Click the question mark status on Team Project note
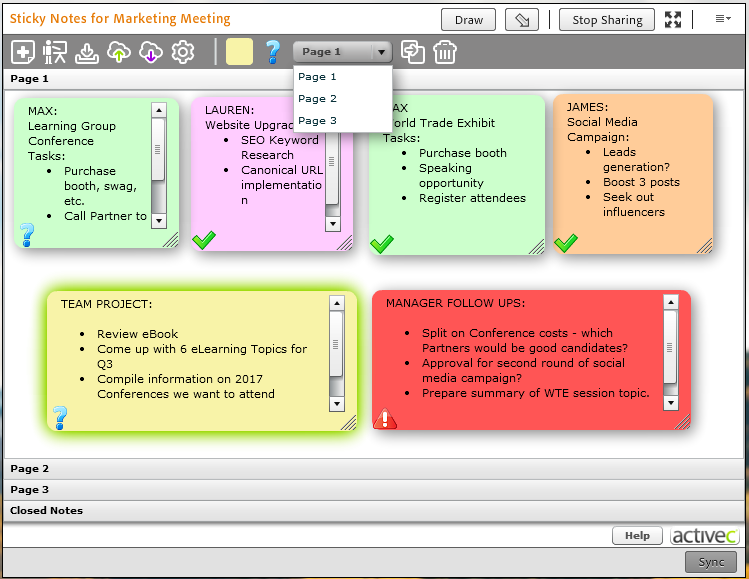The height and width of the screenshot is (579, 749). pyautogui.click(x=60, y=417)
